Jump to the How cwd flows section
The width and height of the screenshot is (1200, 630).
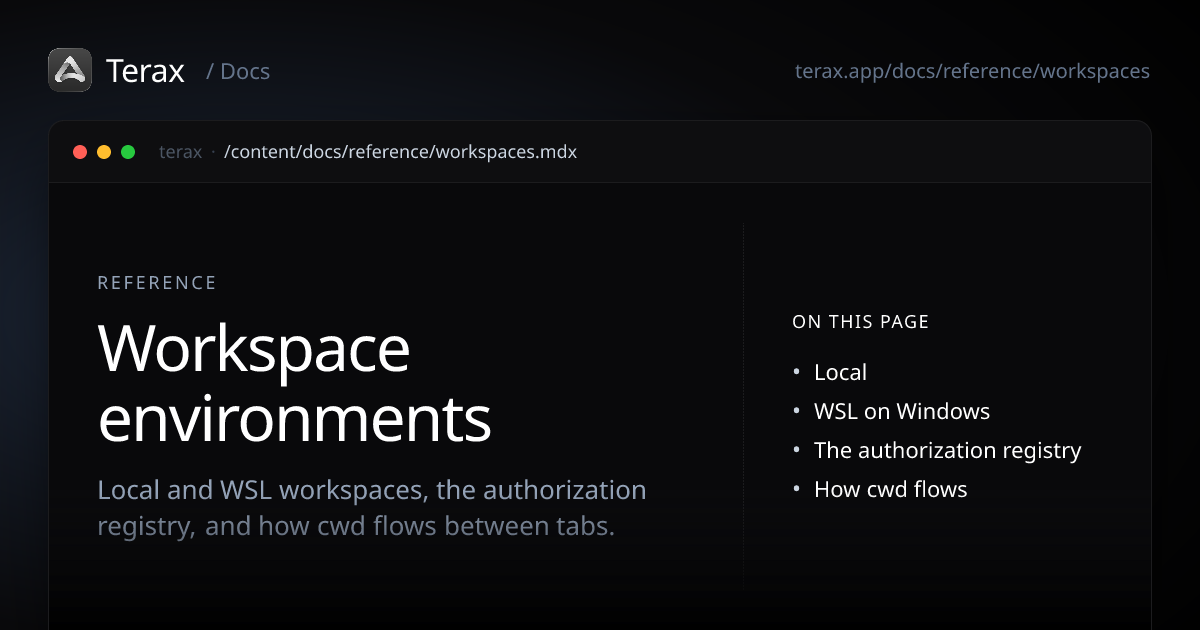tap(891, 489)
